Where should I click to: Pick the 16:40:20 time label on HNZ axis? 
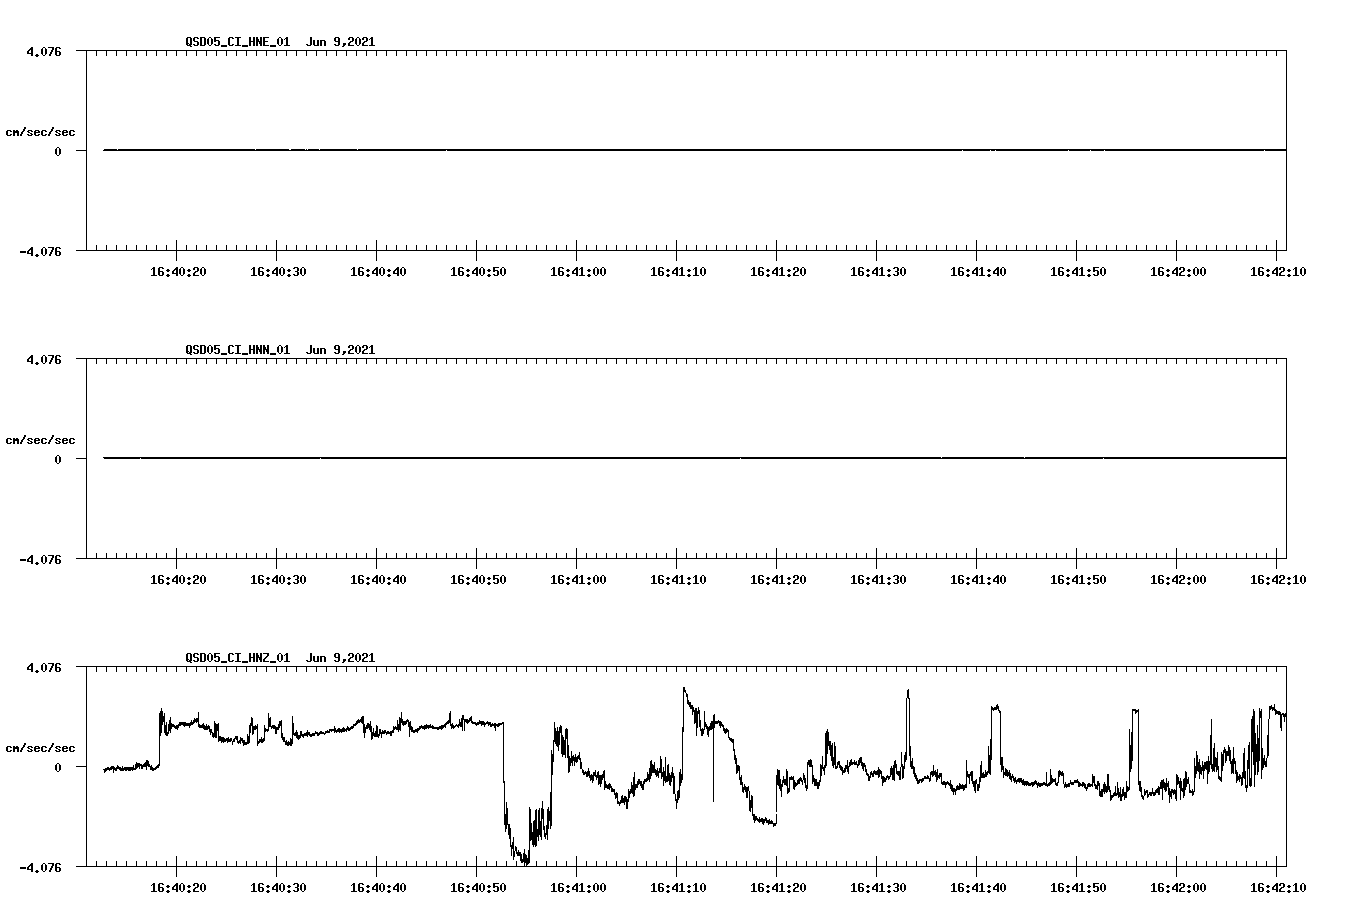click(178, 888)
